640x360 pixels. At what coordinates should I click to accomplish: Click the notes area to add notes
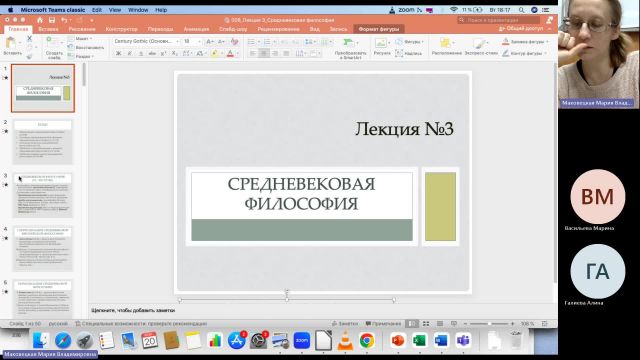click(322, 310)
